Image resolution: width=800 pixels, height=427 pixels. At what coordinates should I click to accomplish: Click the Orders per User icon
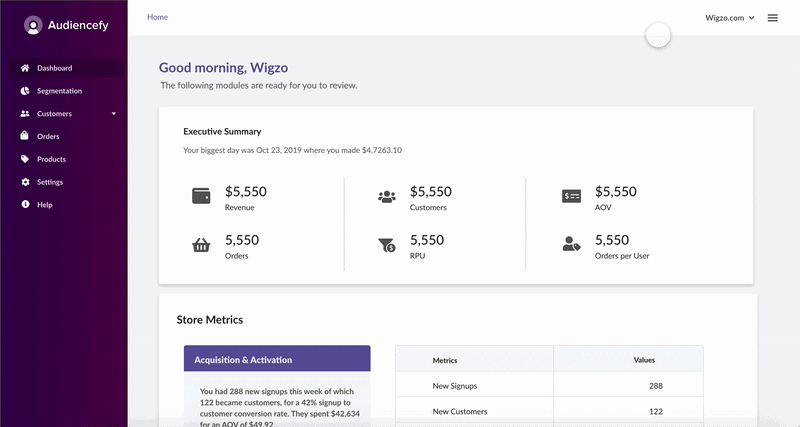(571, 244)
